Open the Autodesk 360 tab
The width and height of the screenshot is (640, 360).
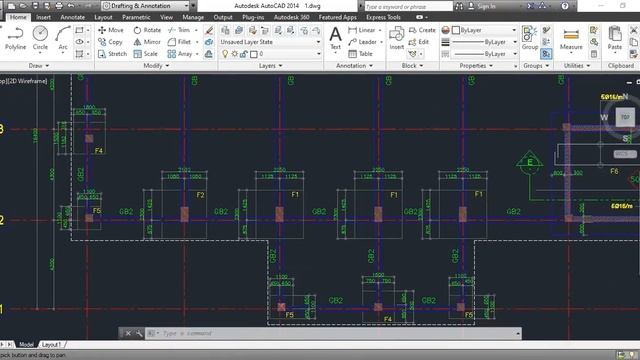click(x=291, y=17)
